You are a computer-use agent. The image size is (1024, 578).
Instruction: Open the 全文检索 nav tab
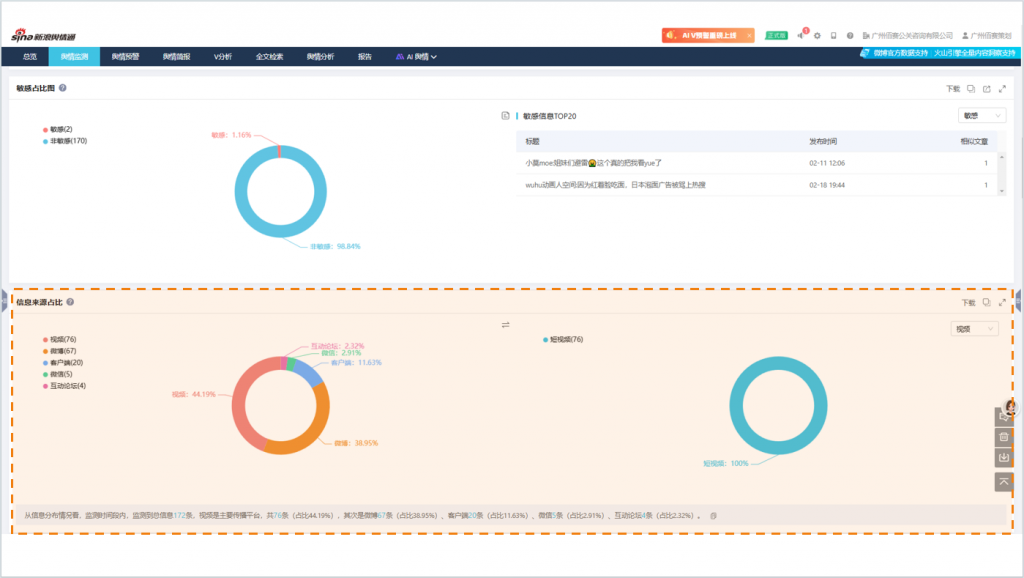pos(269,57)
